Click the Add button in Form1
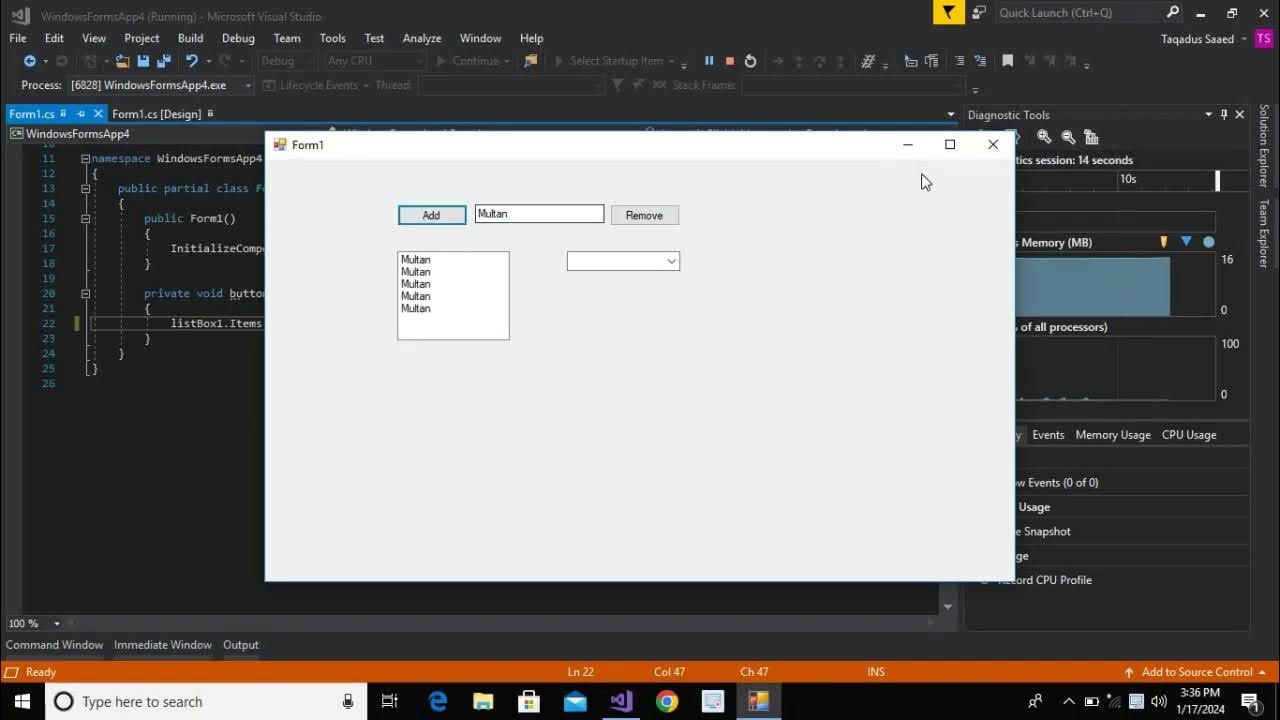Viewport: 1280px width, 720px height. 432,215
